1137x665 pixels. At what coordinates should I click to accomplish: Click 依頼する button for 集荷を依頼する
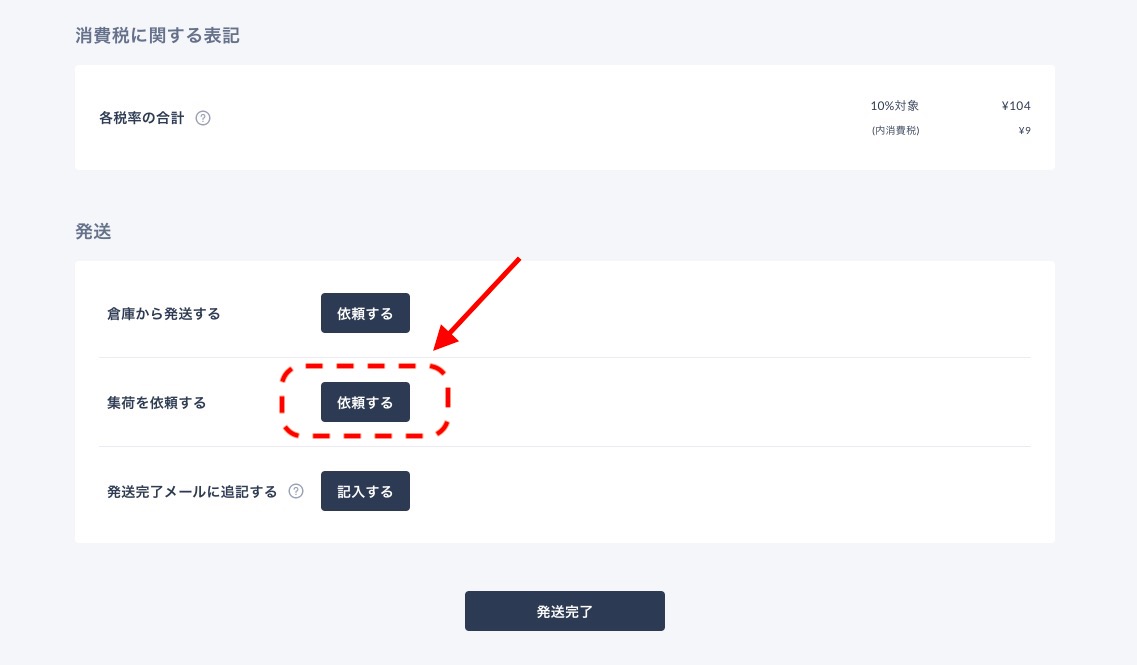click(x=365, y=402)
